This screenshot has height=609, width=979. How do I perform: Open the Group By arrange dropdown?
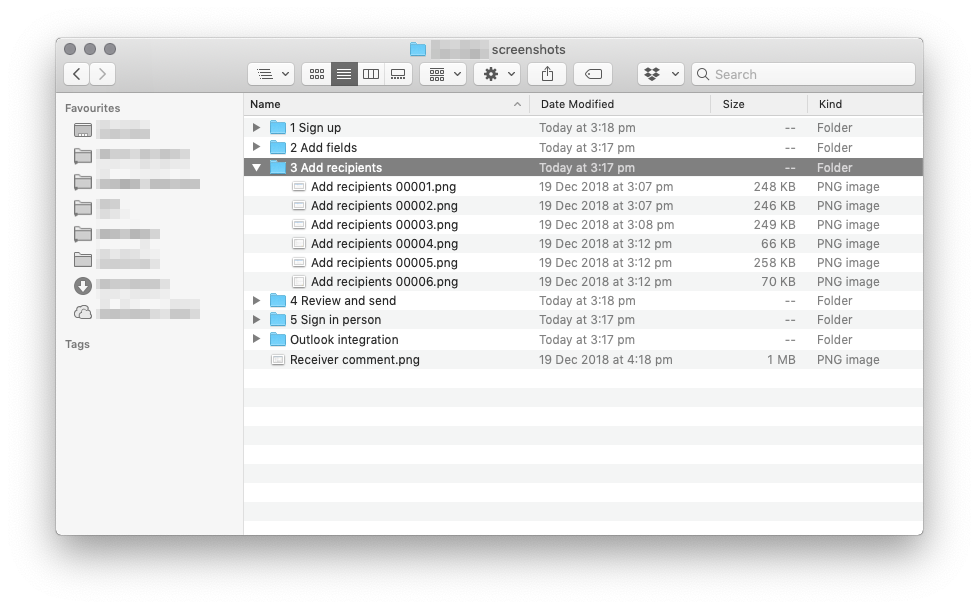[443, 74]
